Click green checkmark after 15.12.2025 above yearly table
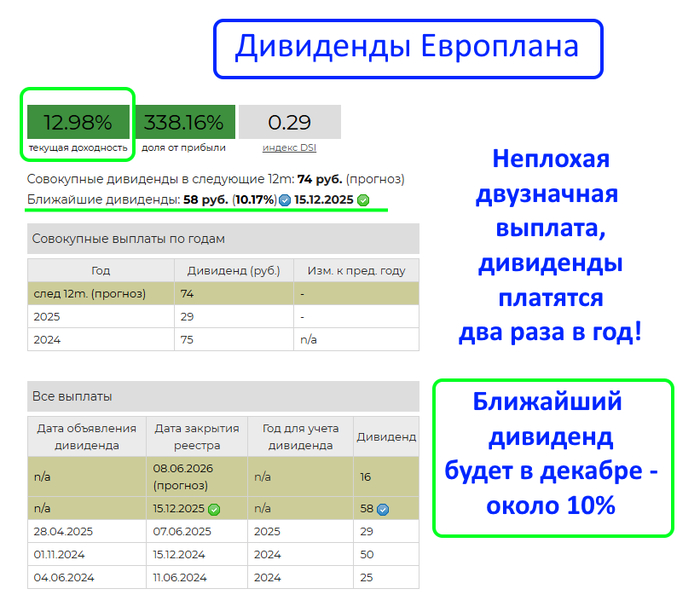This screenshot has height=612, width=700. [363, 200]
